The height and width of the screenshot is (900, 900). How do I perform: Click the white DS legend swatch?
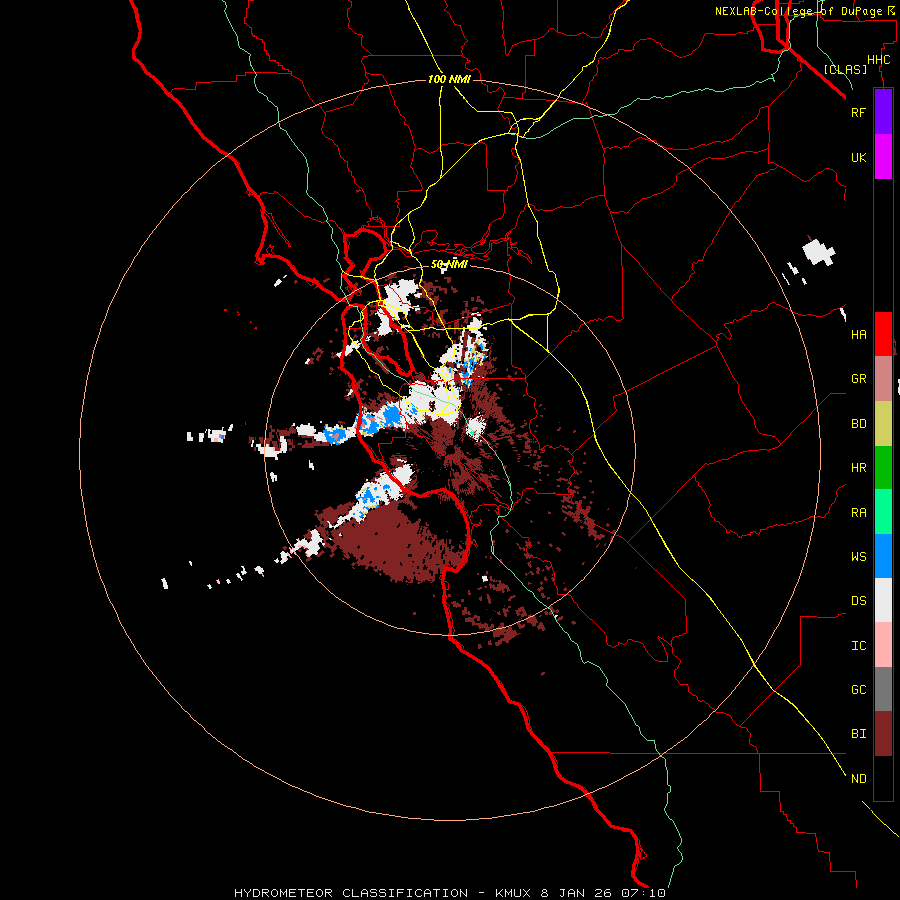[x=883, y=600]
